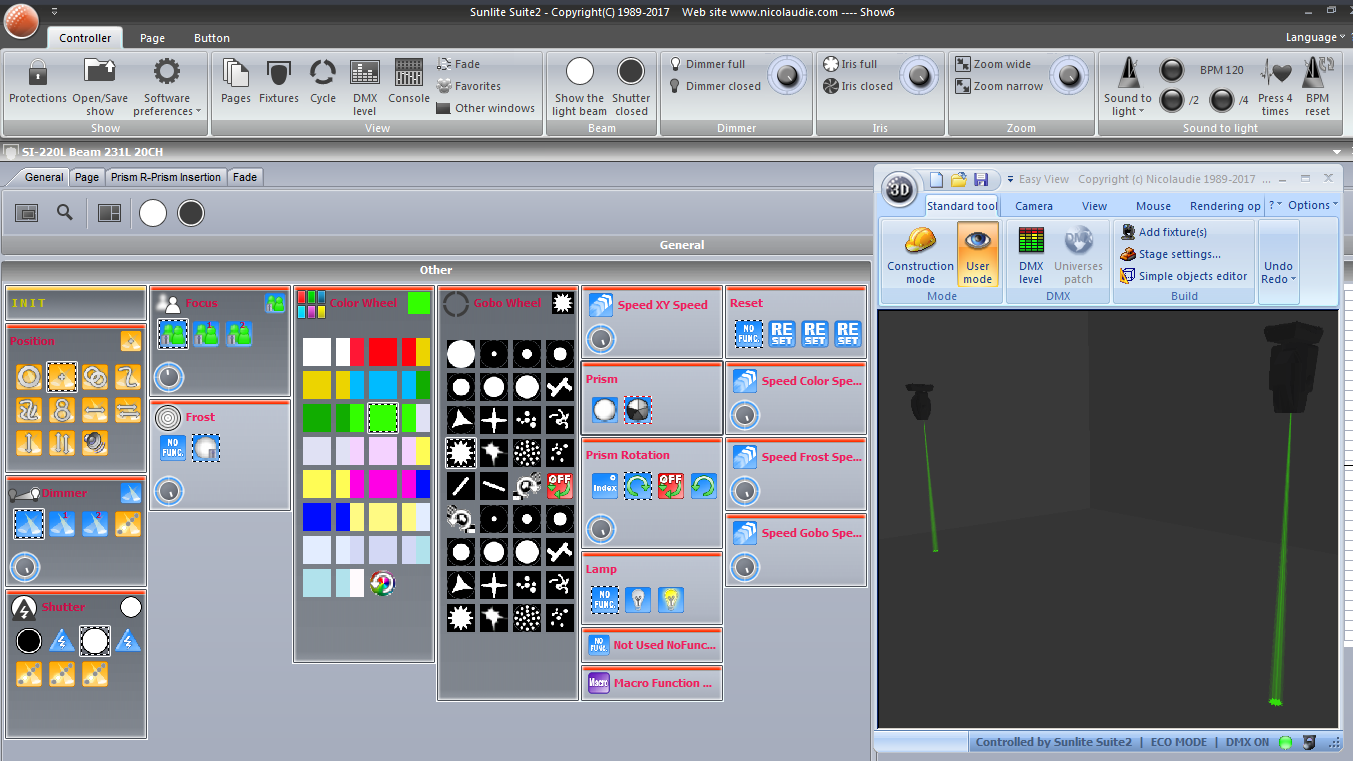Screen dimensions: 1353x761
Task: Enable Zoom wide
Action: pyautogui.click(x=993, y=64)
